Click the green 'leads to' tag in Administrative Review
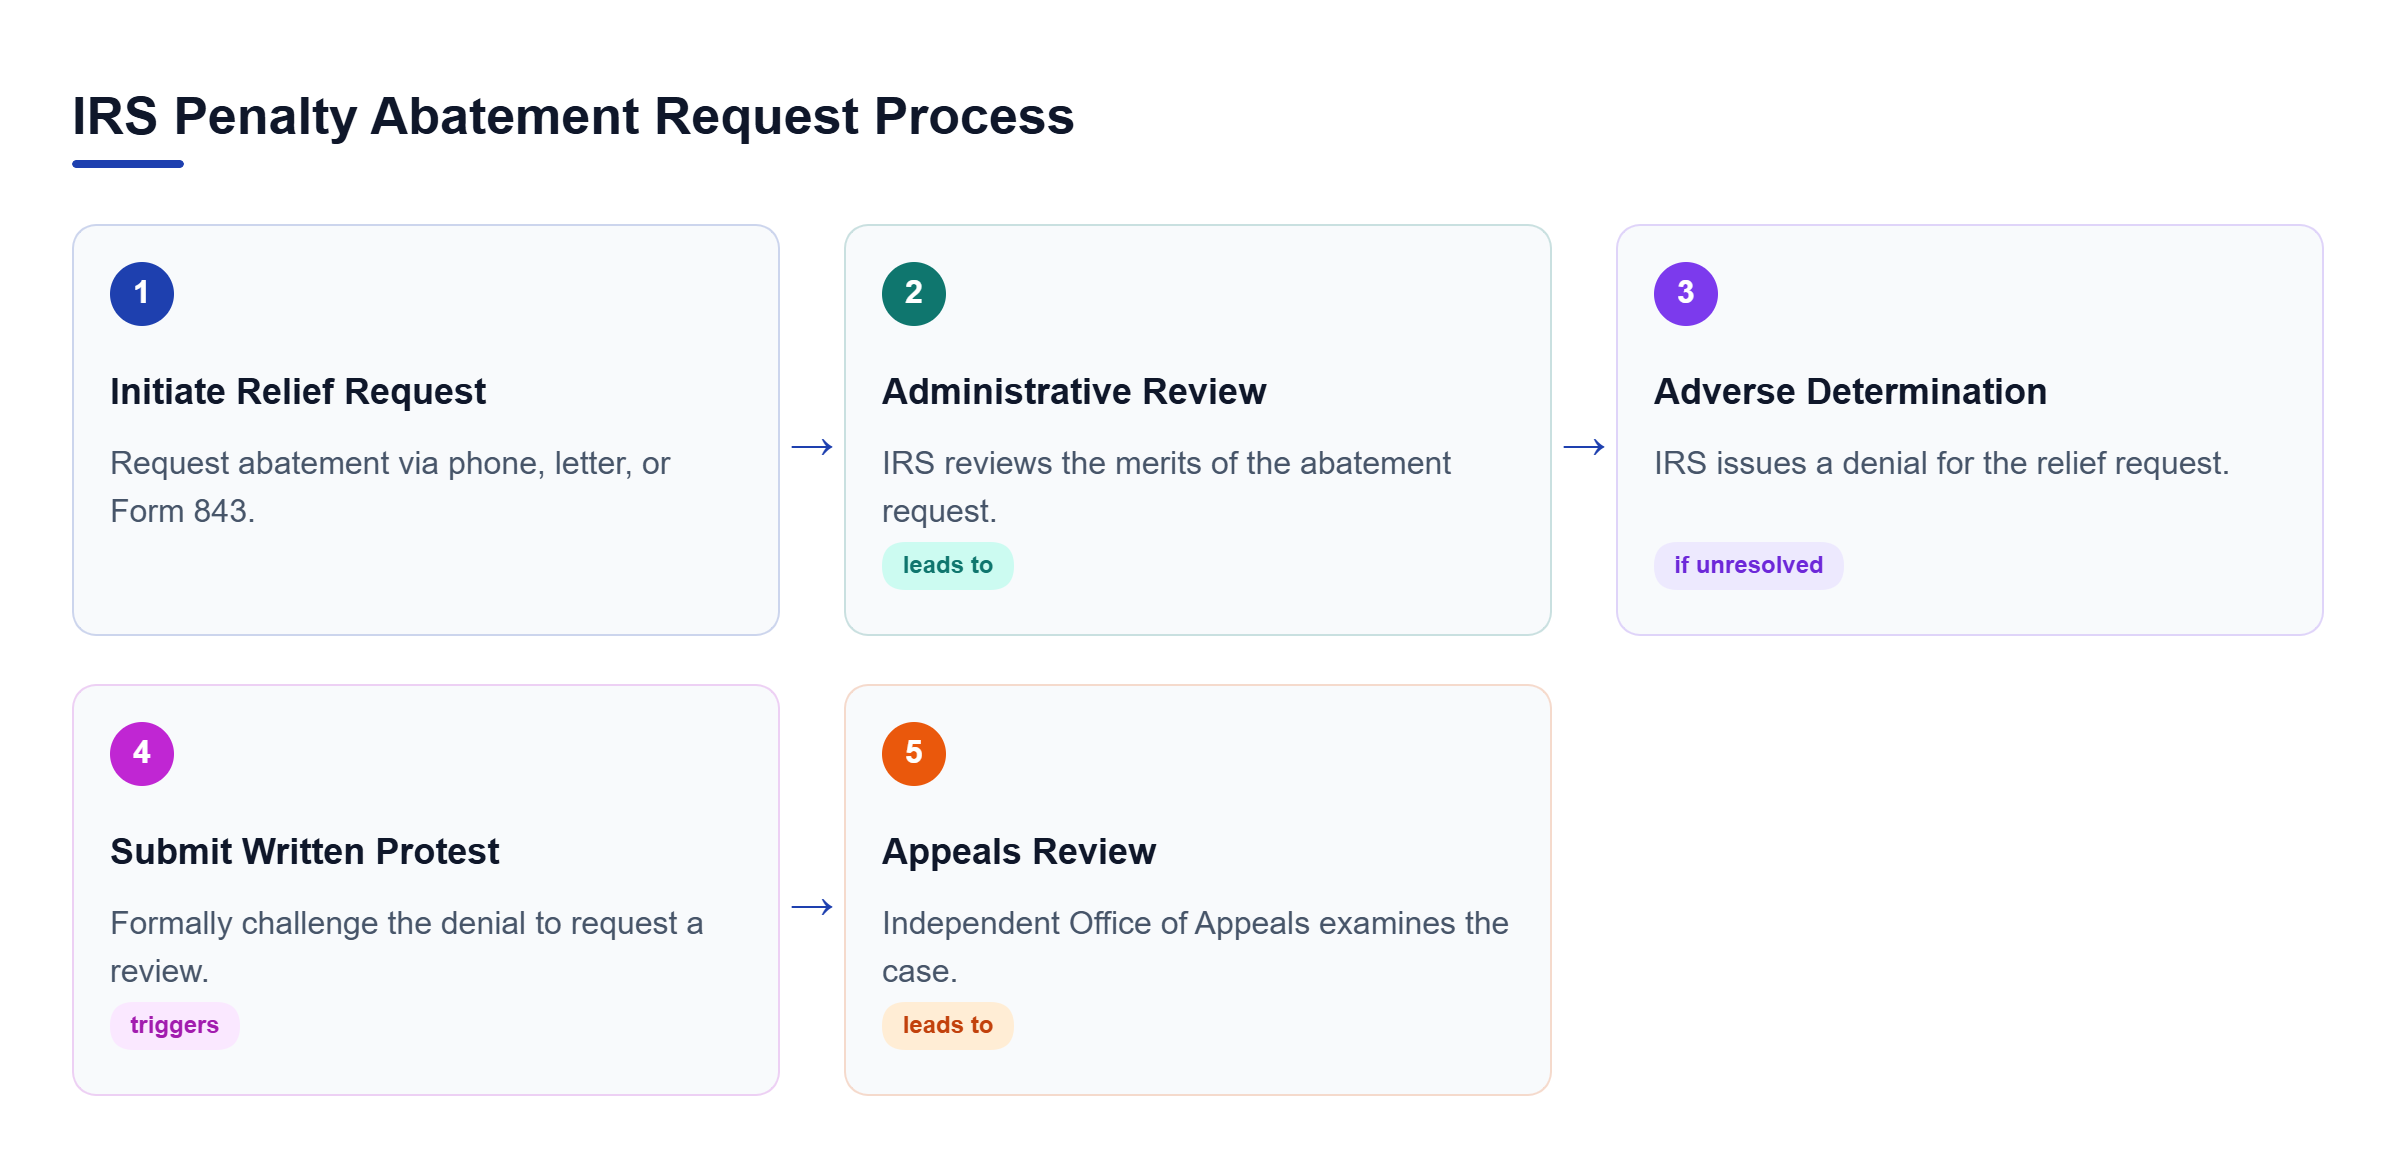 (x=948, y=566)
